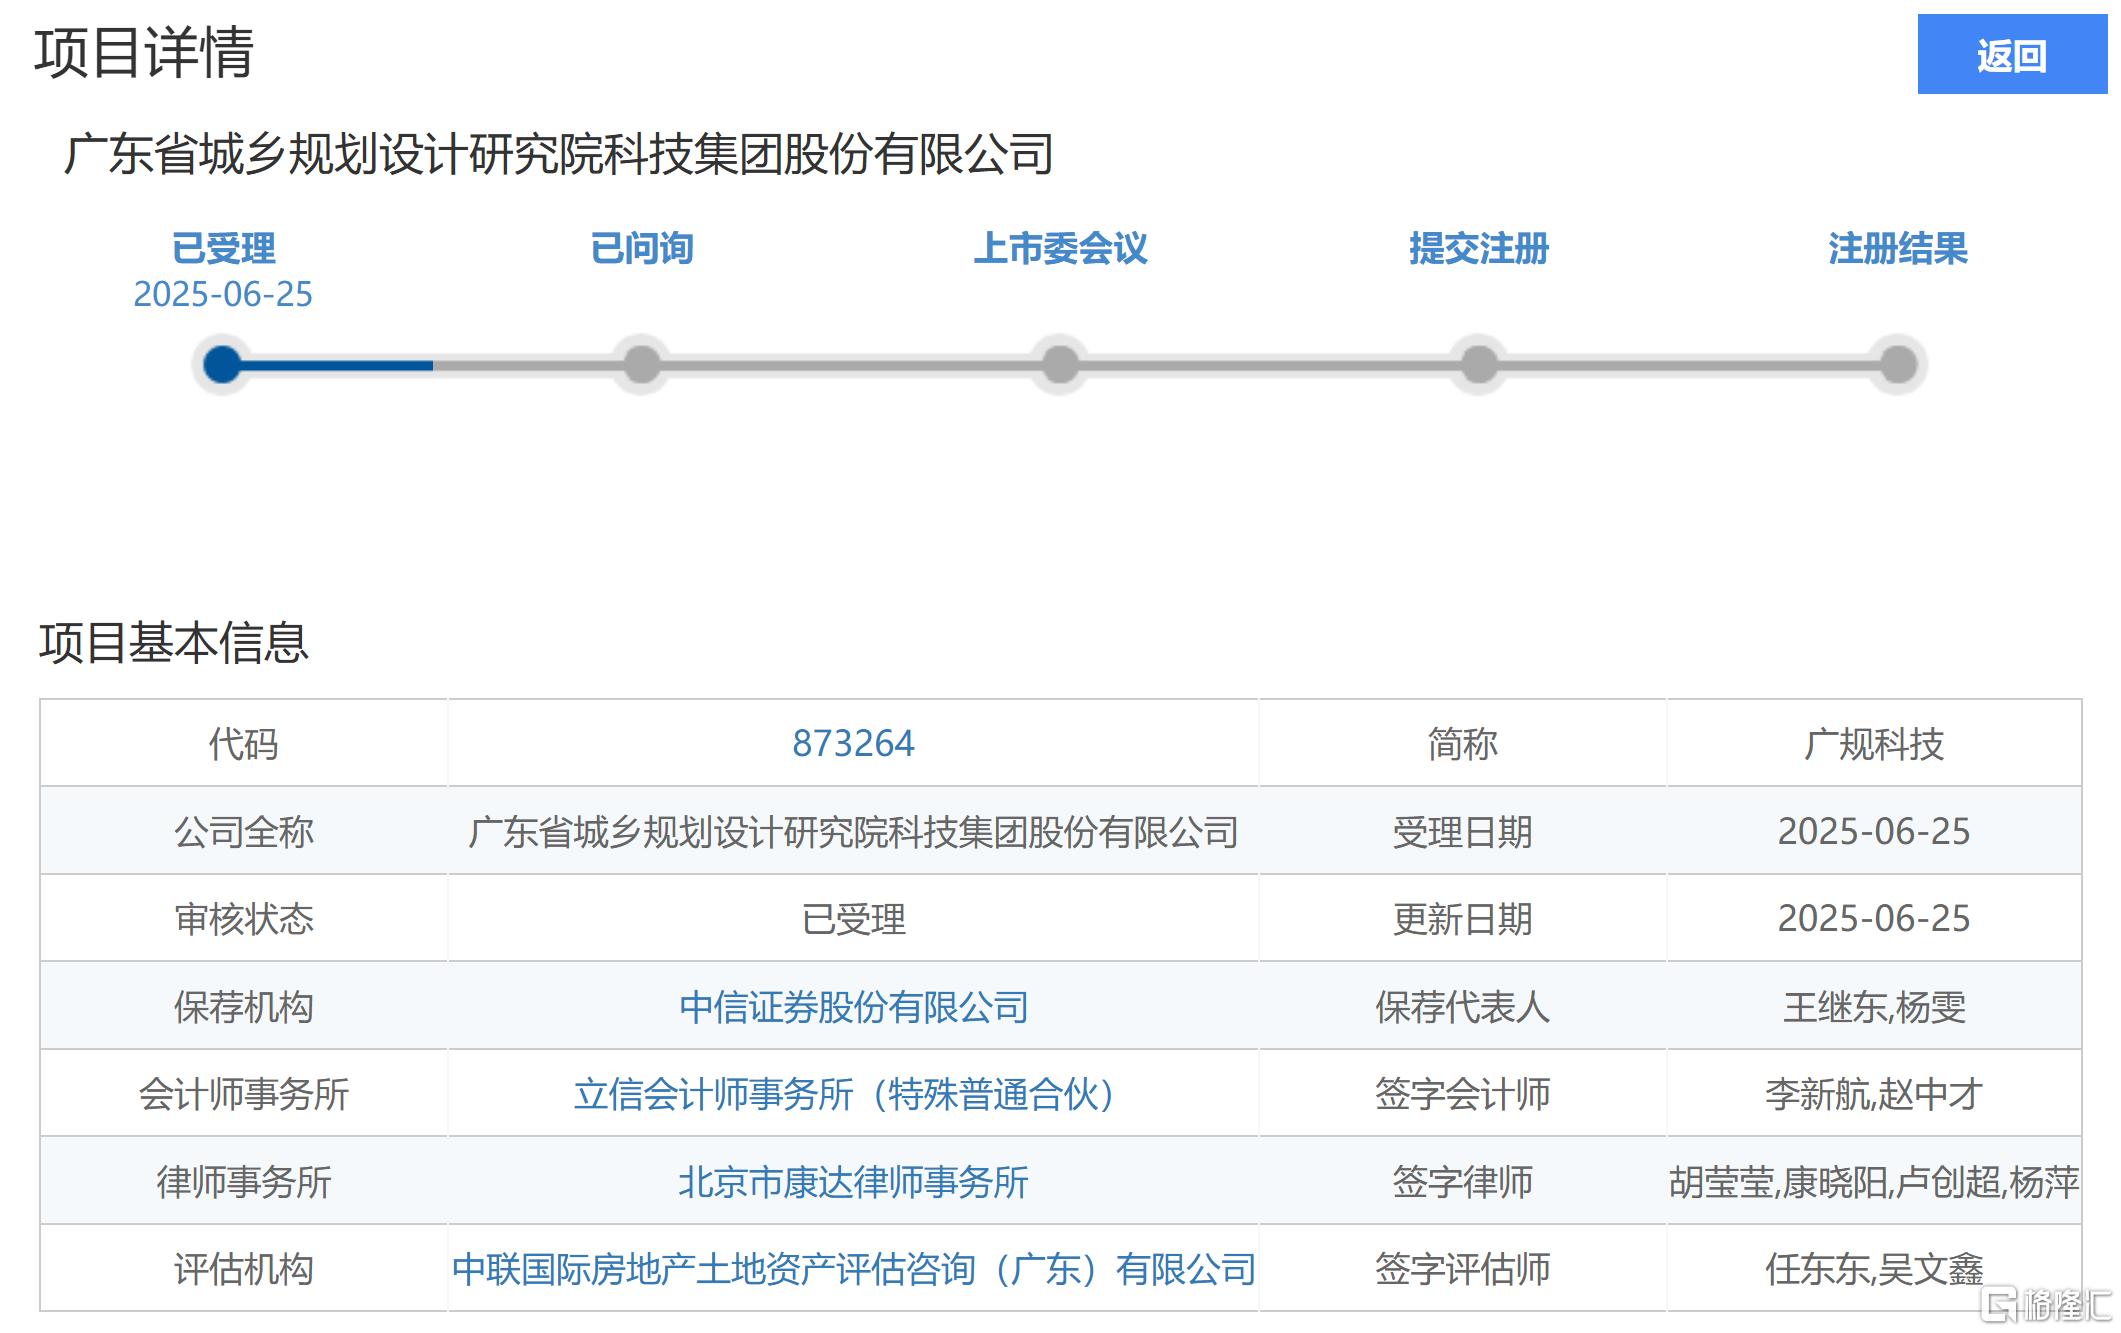The height and width of the screenshot is (1333, 2121).
Task: Select the 已问询 stage label
Action: point(642,248)
